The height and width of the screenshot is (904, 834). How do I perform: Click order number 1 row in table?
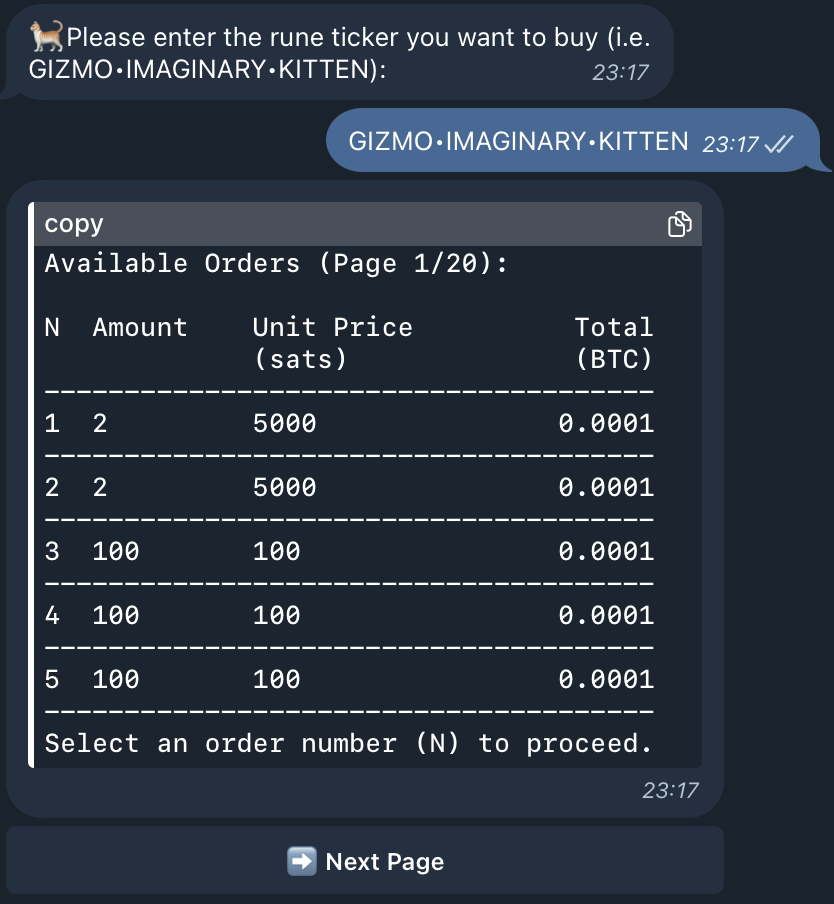coord(349,423)
